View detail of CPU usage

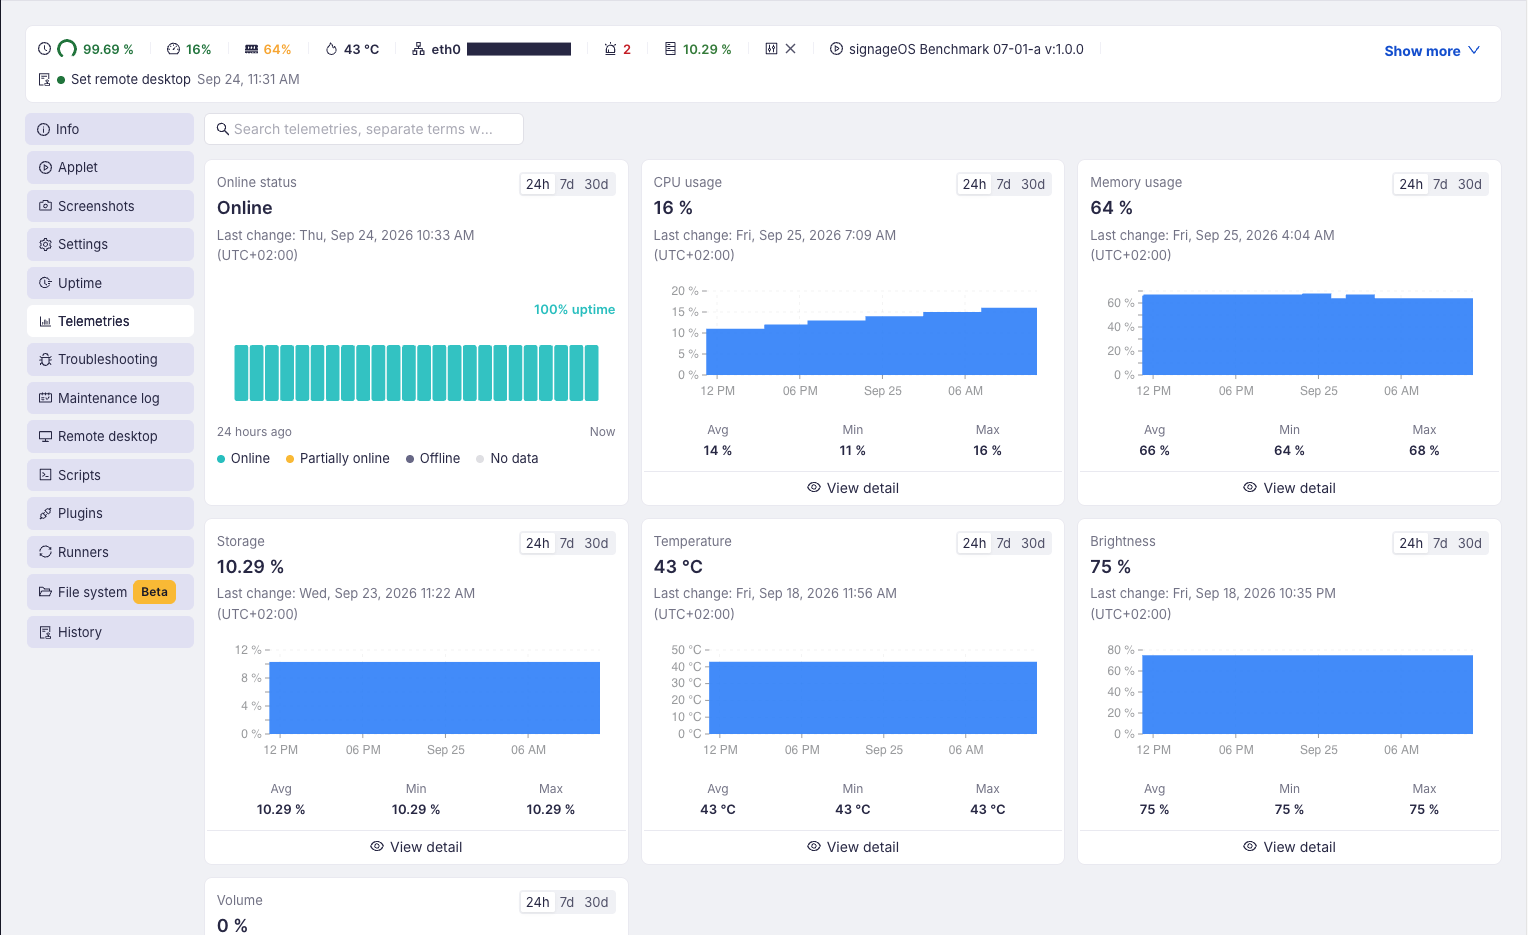click(x=853, y=488)
